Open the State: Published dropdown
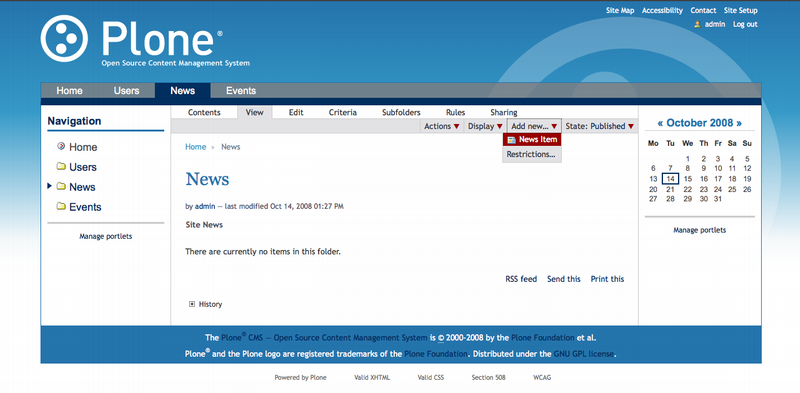This screenshot has height=393, width=800. pyautogui.click(x=599, y=126)
